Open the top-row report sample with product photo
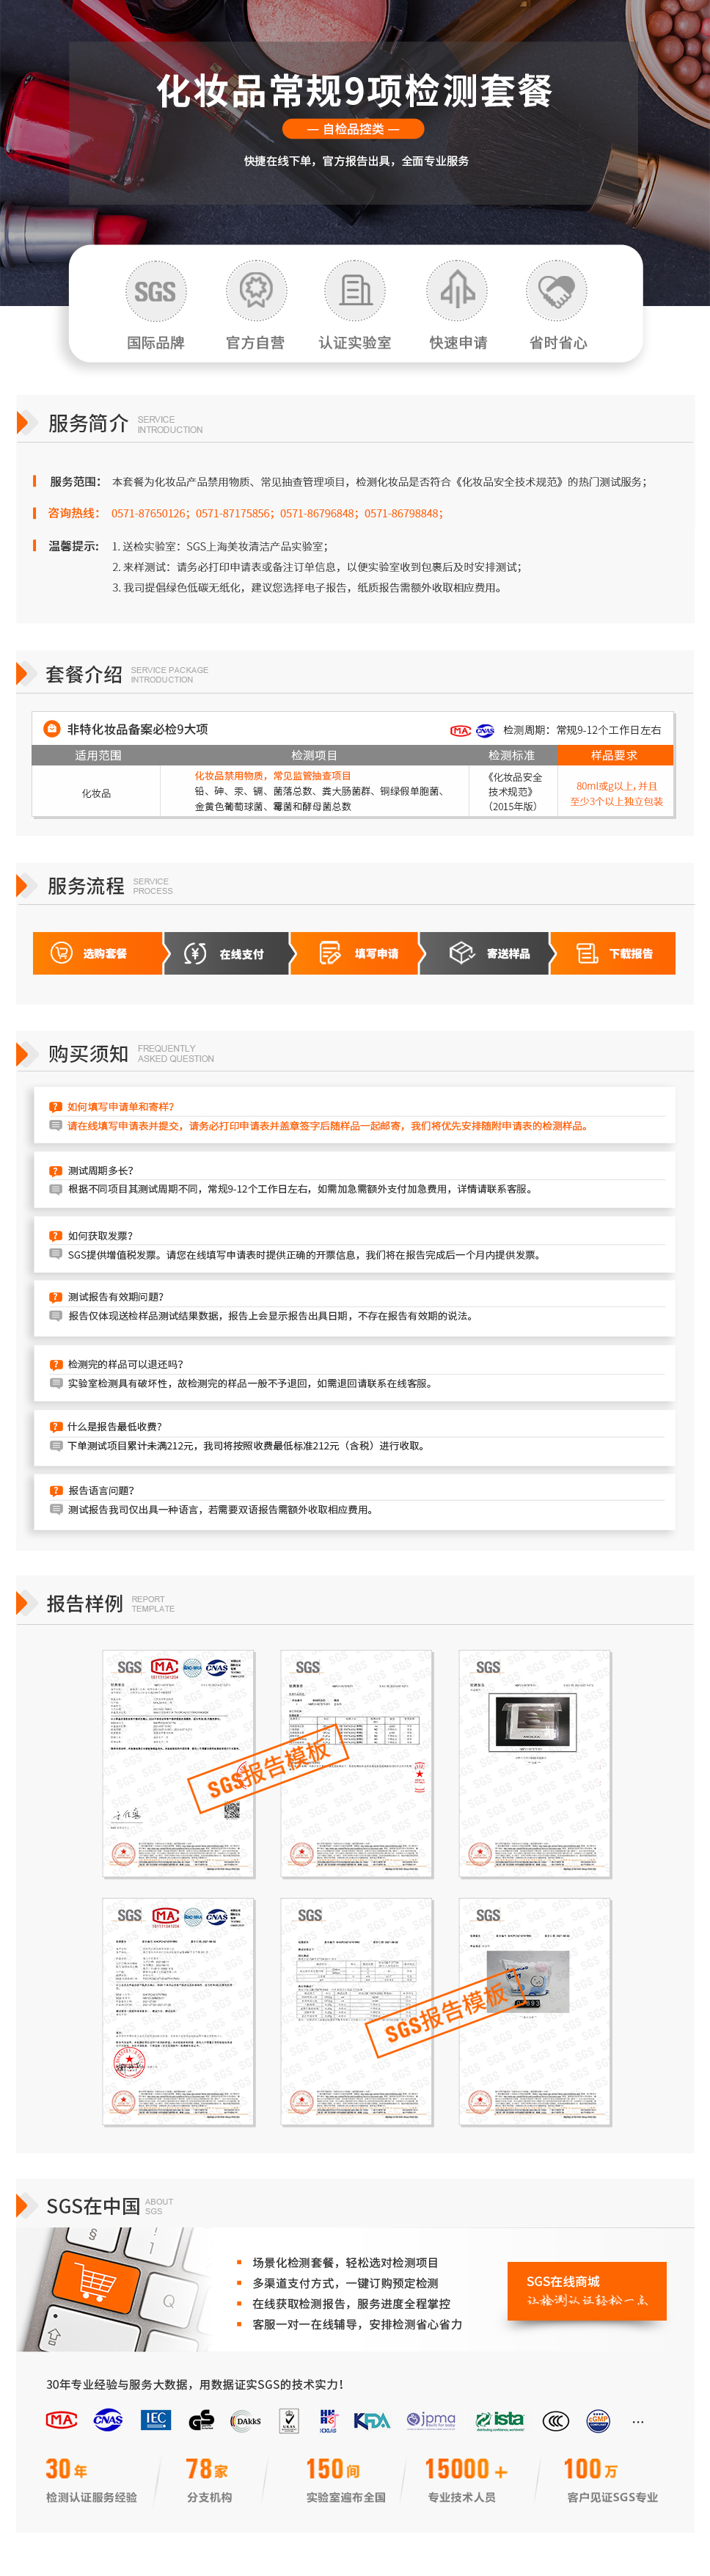 click(535, 1763)
